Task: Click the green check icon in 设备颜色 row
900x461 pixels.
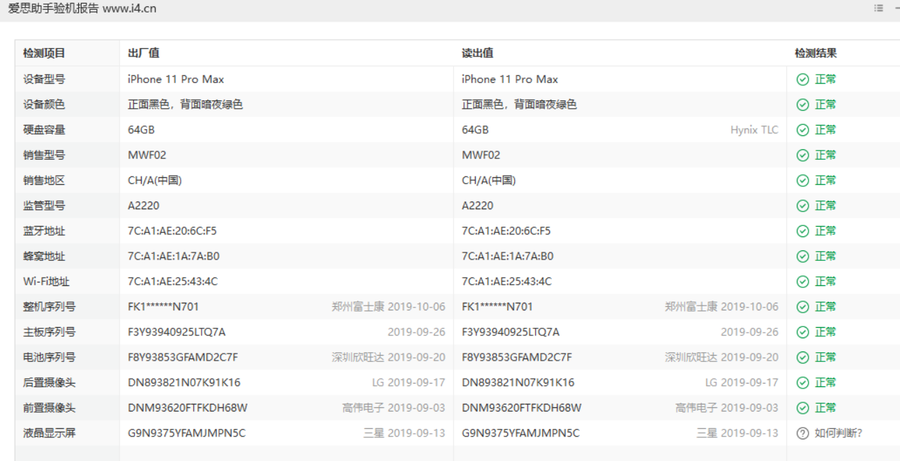Action: 802,104
